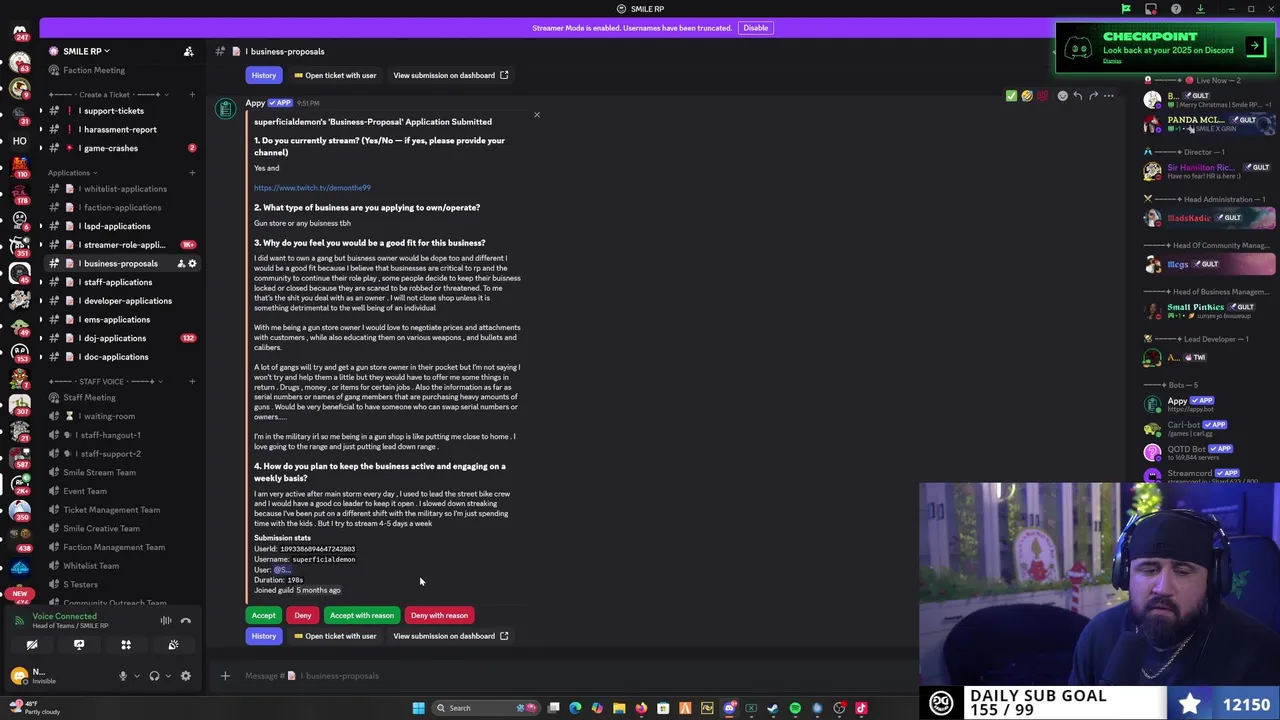Screen dimensions: 1280x720
Task: Click Accept on the application
Action: pos(263,615)
